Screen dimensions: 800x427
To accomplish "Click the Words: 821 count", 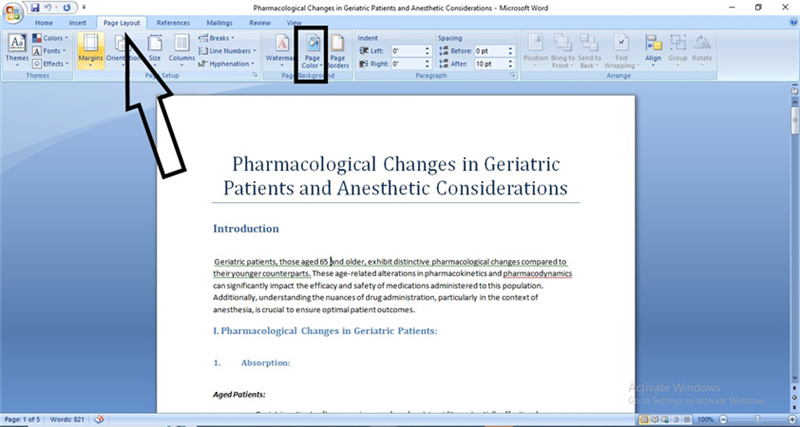I will coord(67,419).
